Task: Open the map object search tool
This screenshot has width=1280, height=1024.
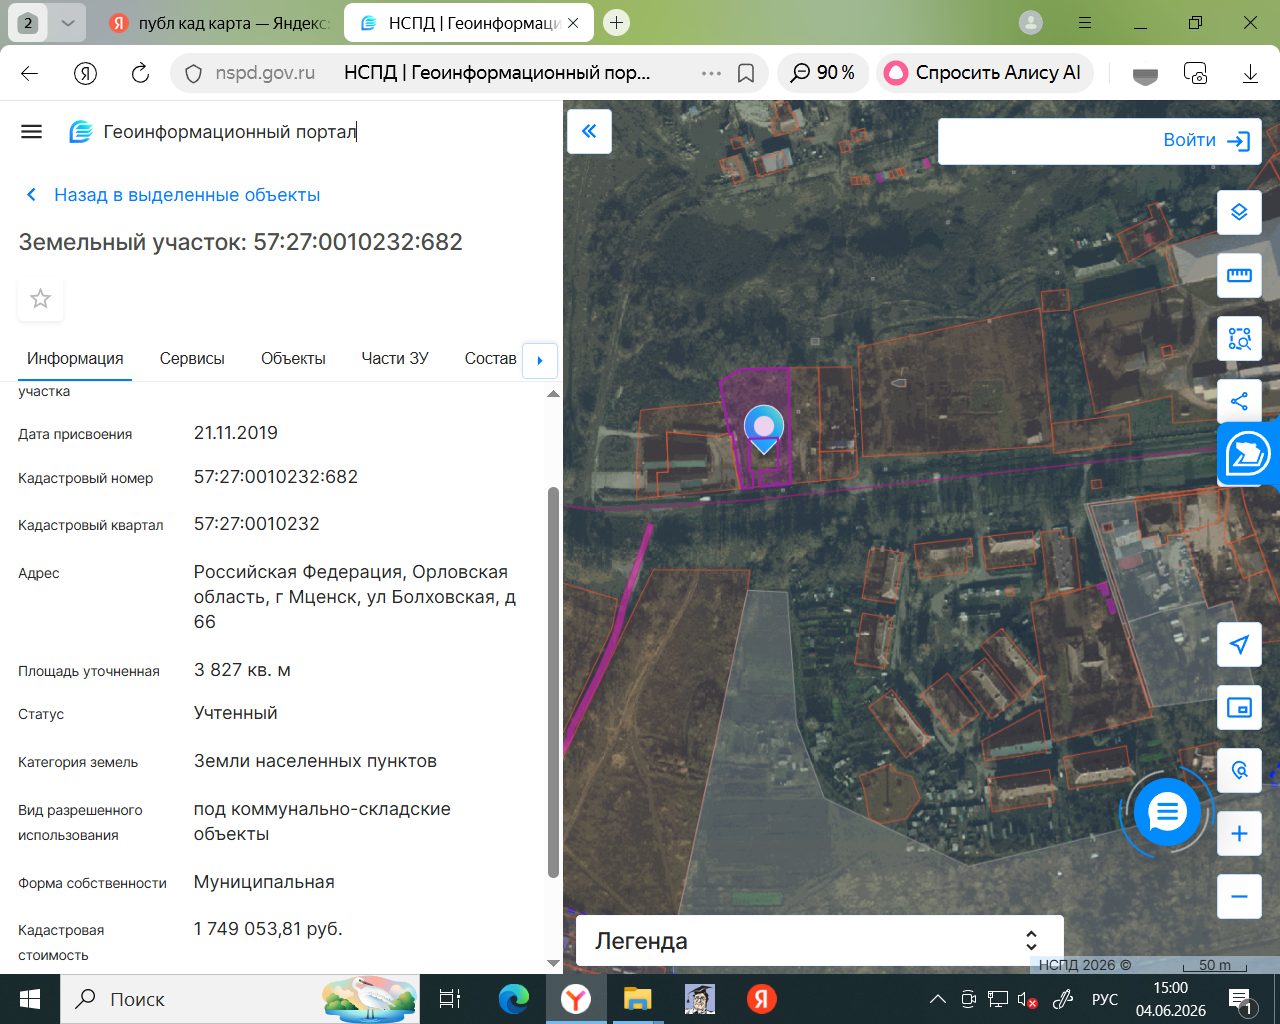Action: coord(1239,770)
